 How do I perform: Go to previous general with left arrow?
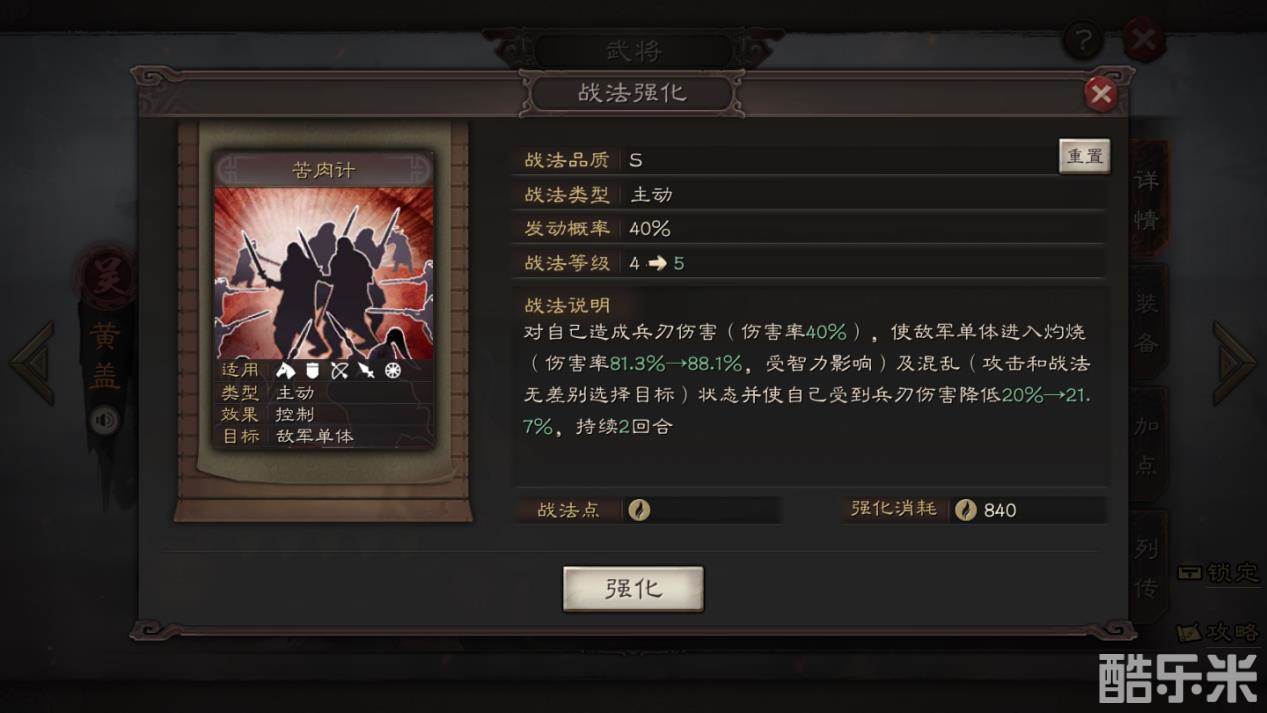tap(32, 363)
